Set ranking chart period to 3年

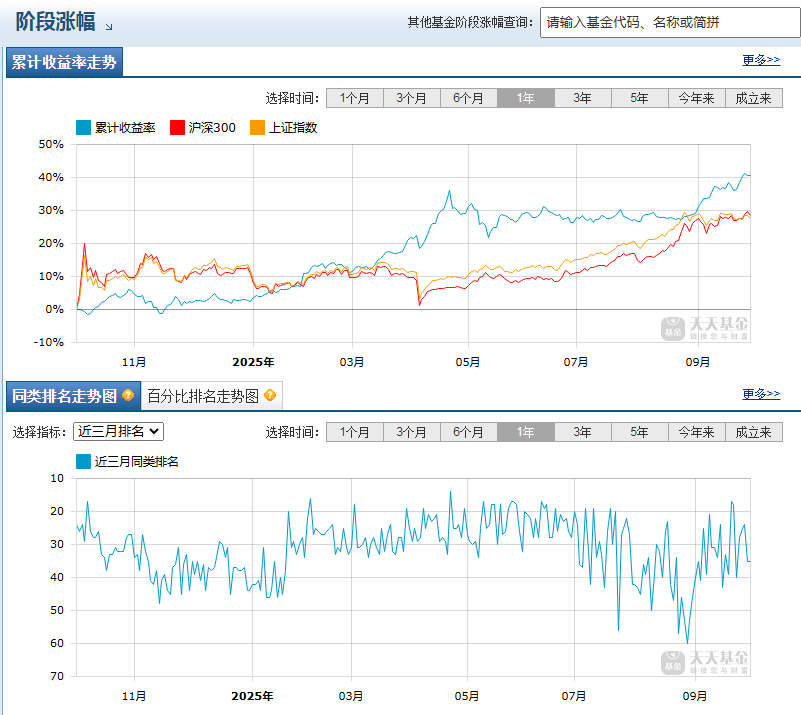pyautogui.click(x=583, y=432)
